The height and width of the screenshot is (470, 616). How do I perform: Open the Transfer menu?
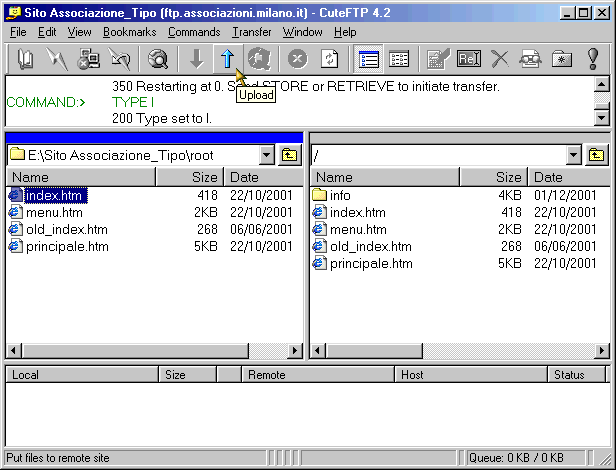251,32
